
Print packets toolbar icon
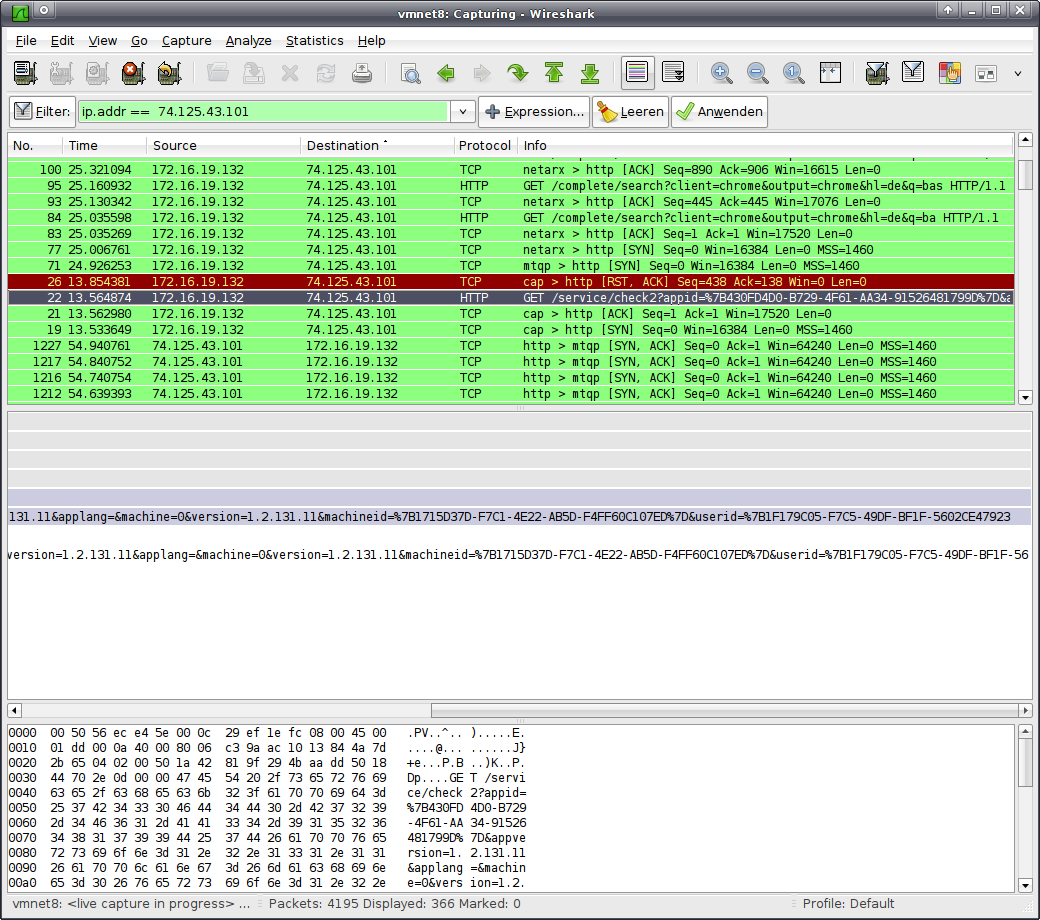[x=361, y=73]
